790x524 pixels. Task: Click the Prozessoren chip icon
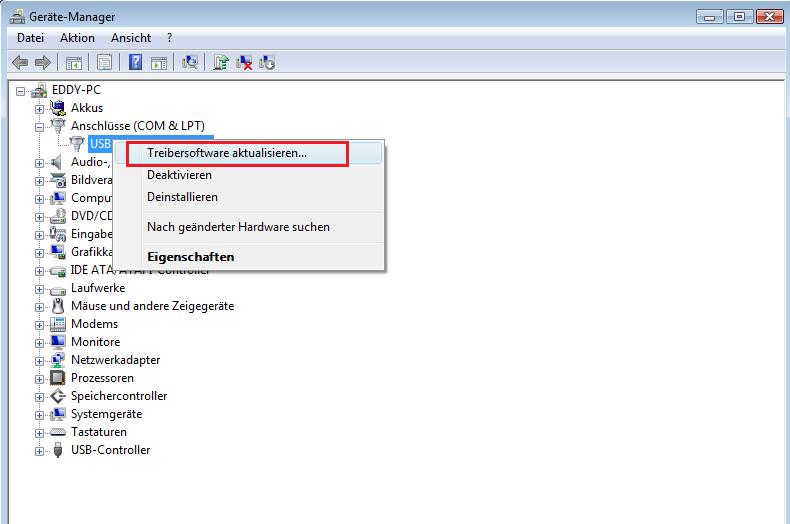coord(58,378)
